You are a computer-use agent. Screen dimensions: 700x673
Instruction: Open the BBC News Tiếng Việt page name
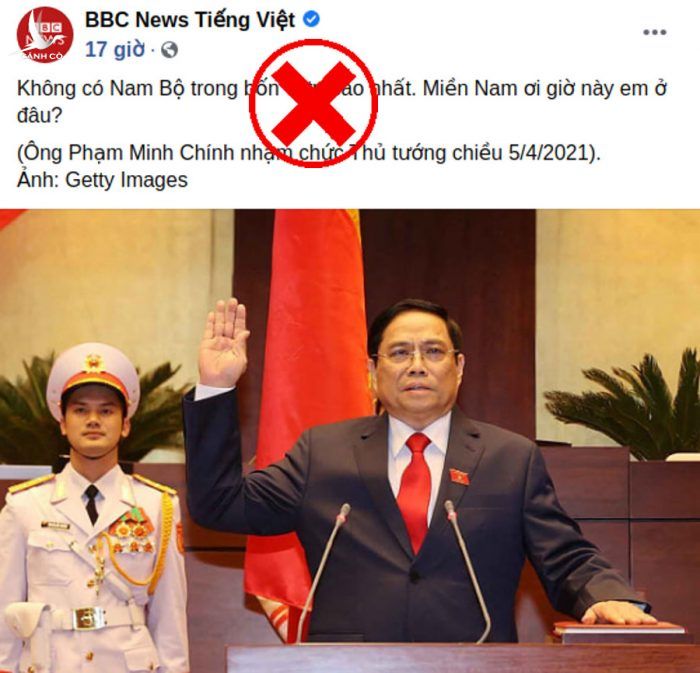(x=190, y=20)
